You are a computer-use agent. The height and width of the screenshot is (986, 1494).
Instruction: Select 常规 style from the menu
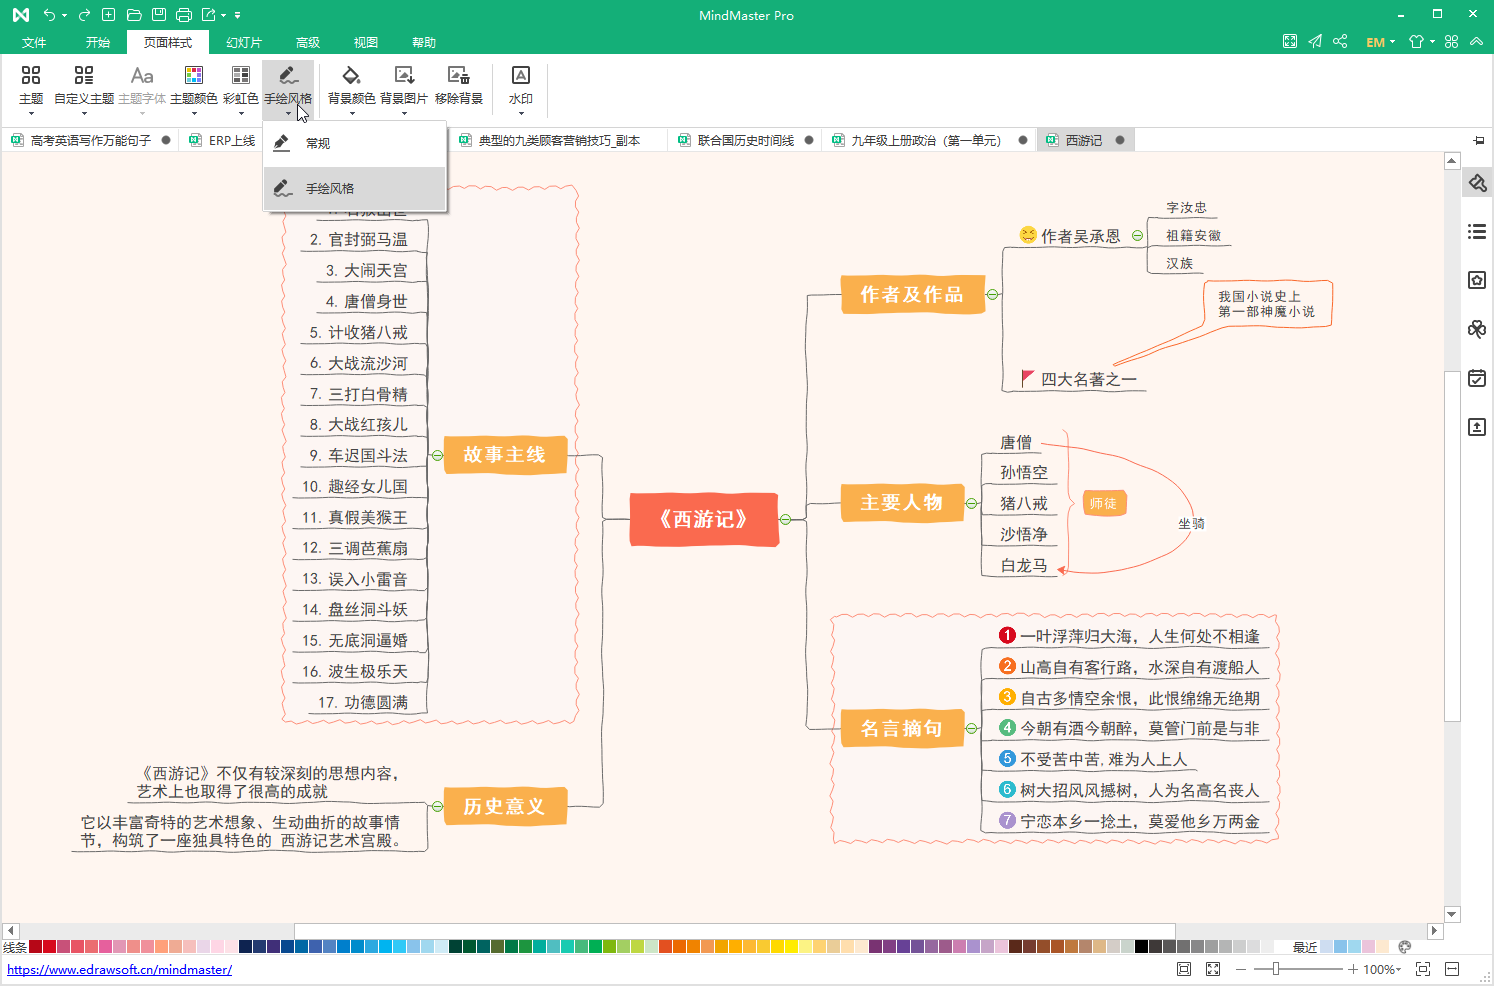(x=355, y=143)
